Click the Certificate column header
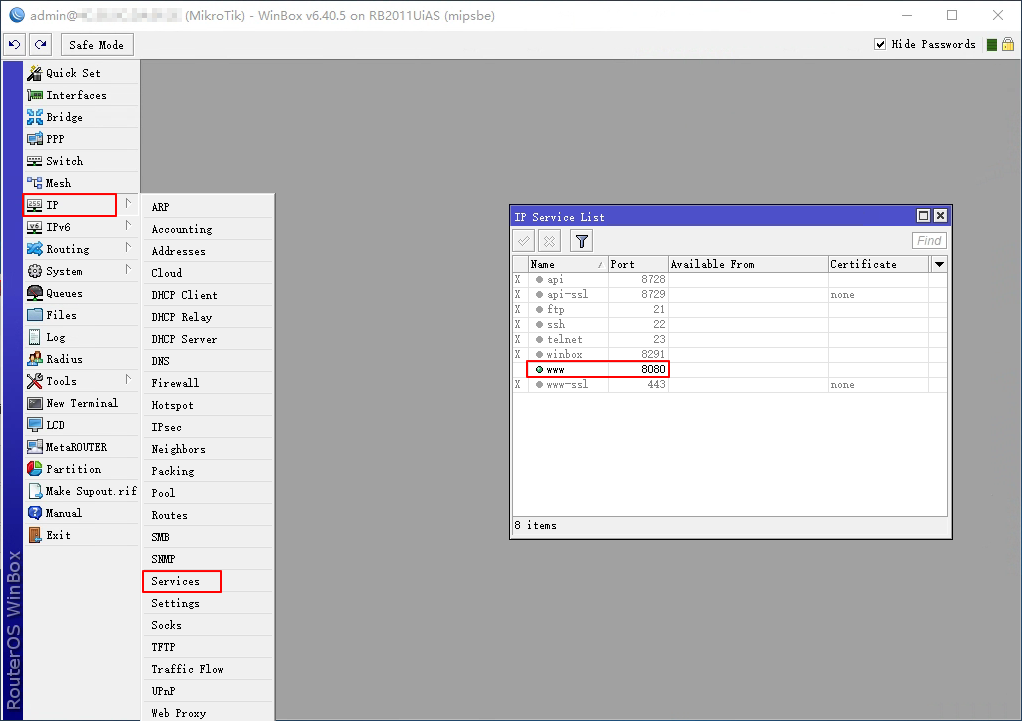 879,264
